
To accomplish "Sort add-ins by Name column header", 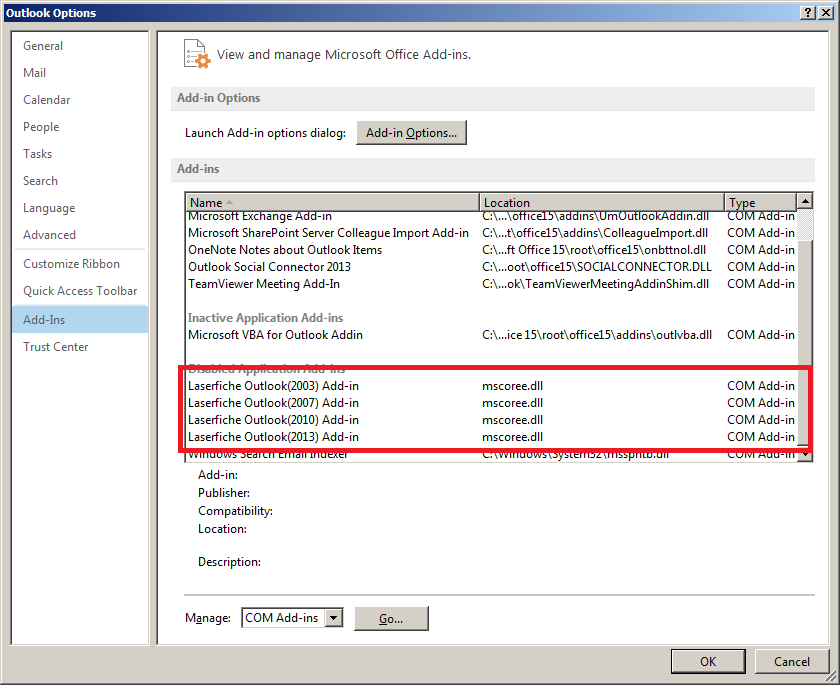I will click(332, 202).
